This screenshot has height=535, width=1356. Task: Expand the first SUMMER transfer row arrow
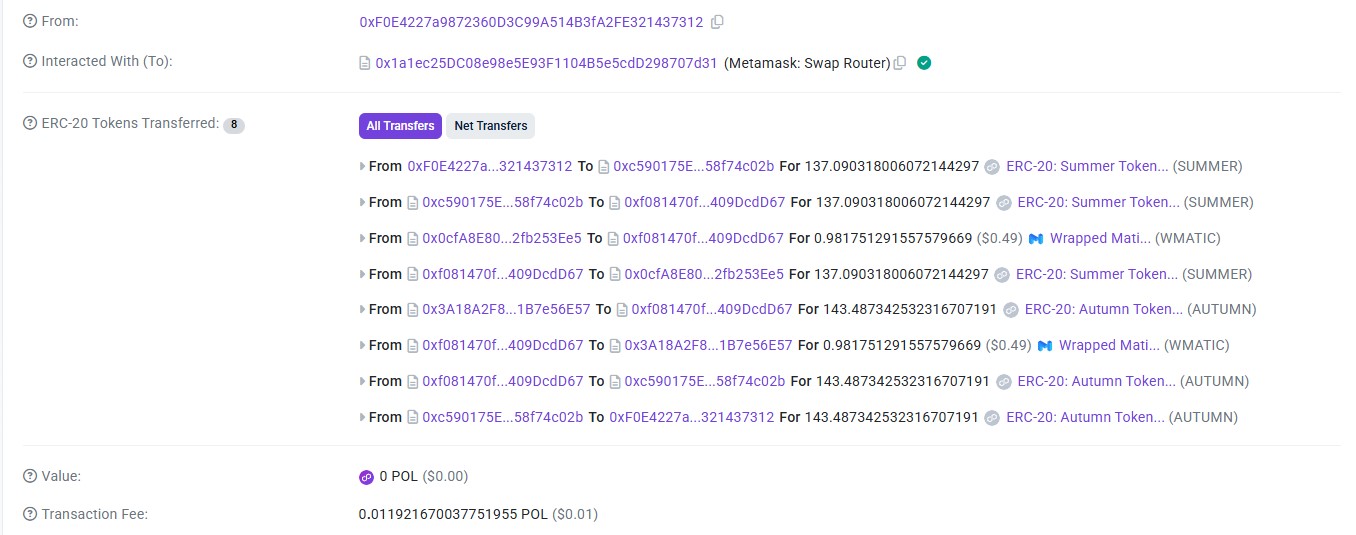pyautogui.click(x=362, y=167)
